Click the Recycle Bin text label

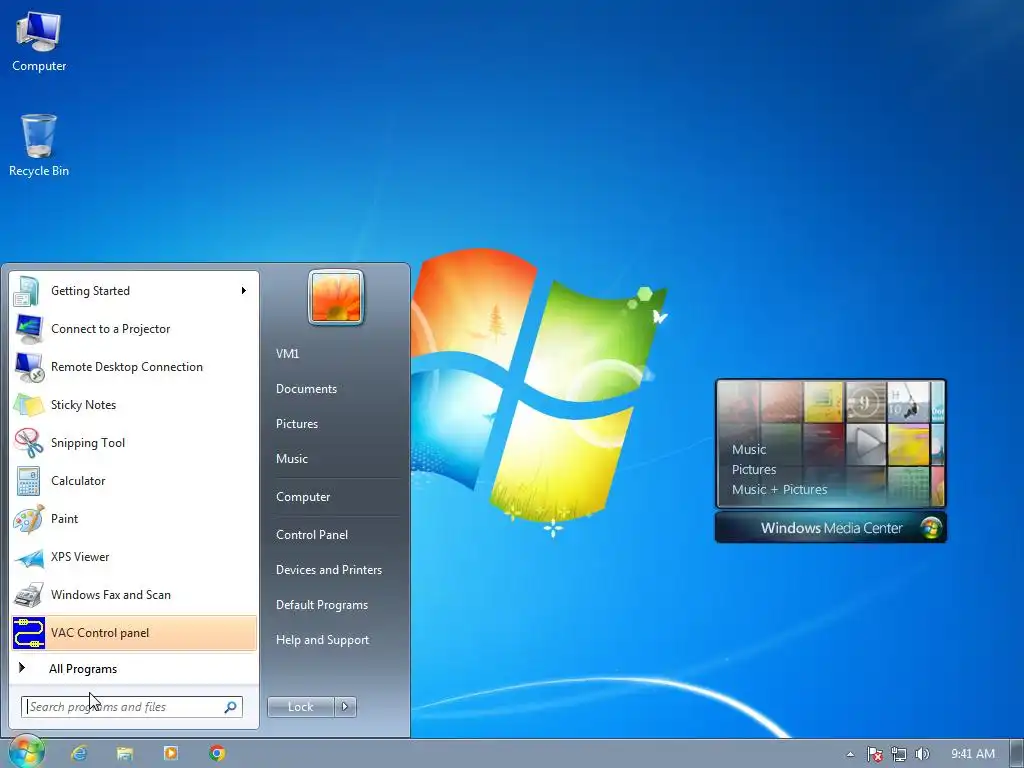39,171
